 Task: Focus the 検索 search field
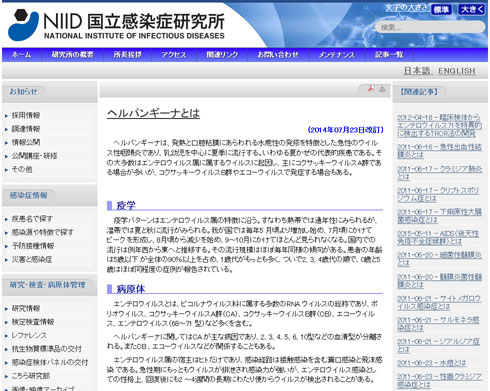pos(430,27)
